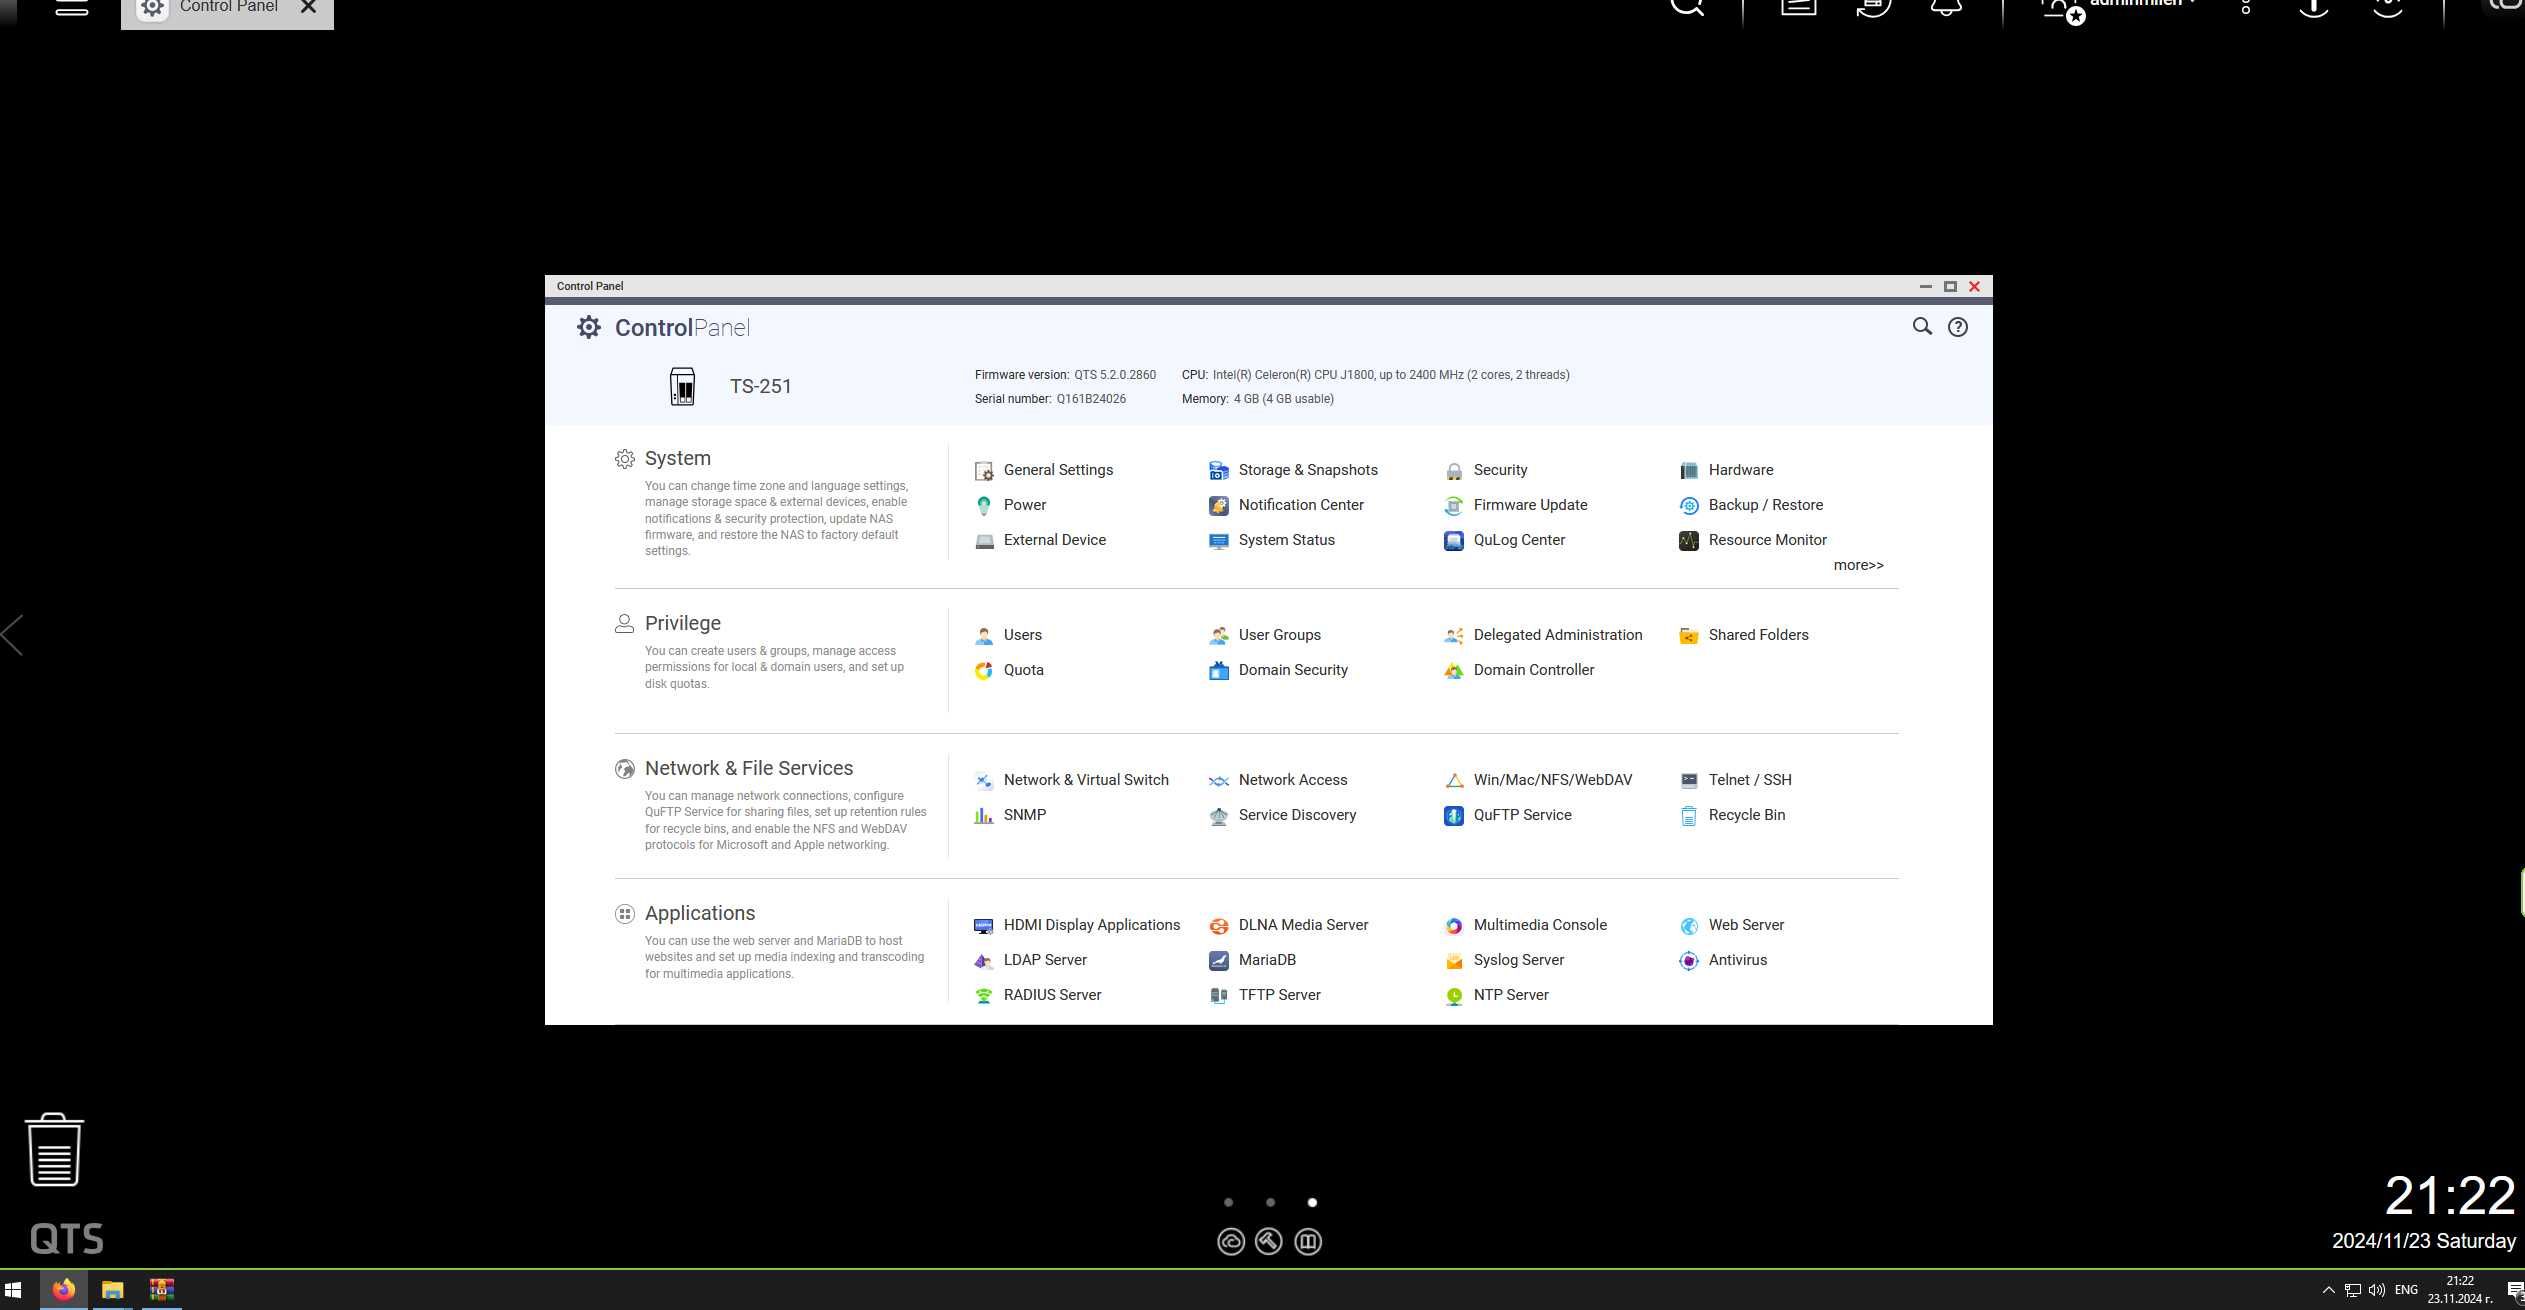Open volume control in system tray
Image resolution: width=2525 pixels, height=1310 pixels.
click(2377, 1290)
